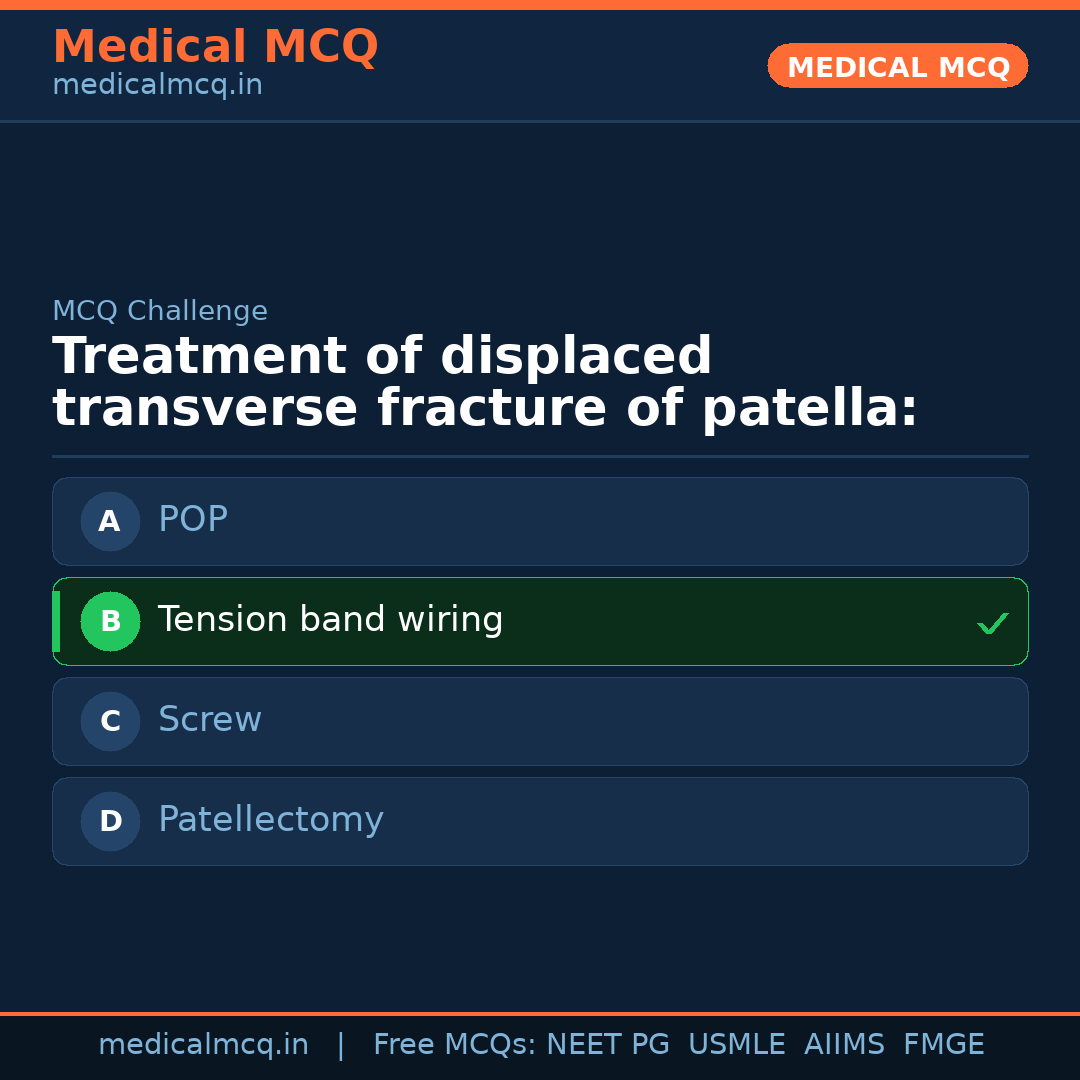
Task: Select the POP answer option
Action: point(540,521)
